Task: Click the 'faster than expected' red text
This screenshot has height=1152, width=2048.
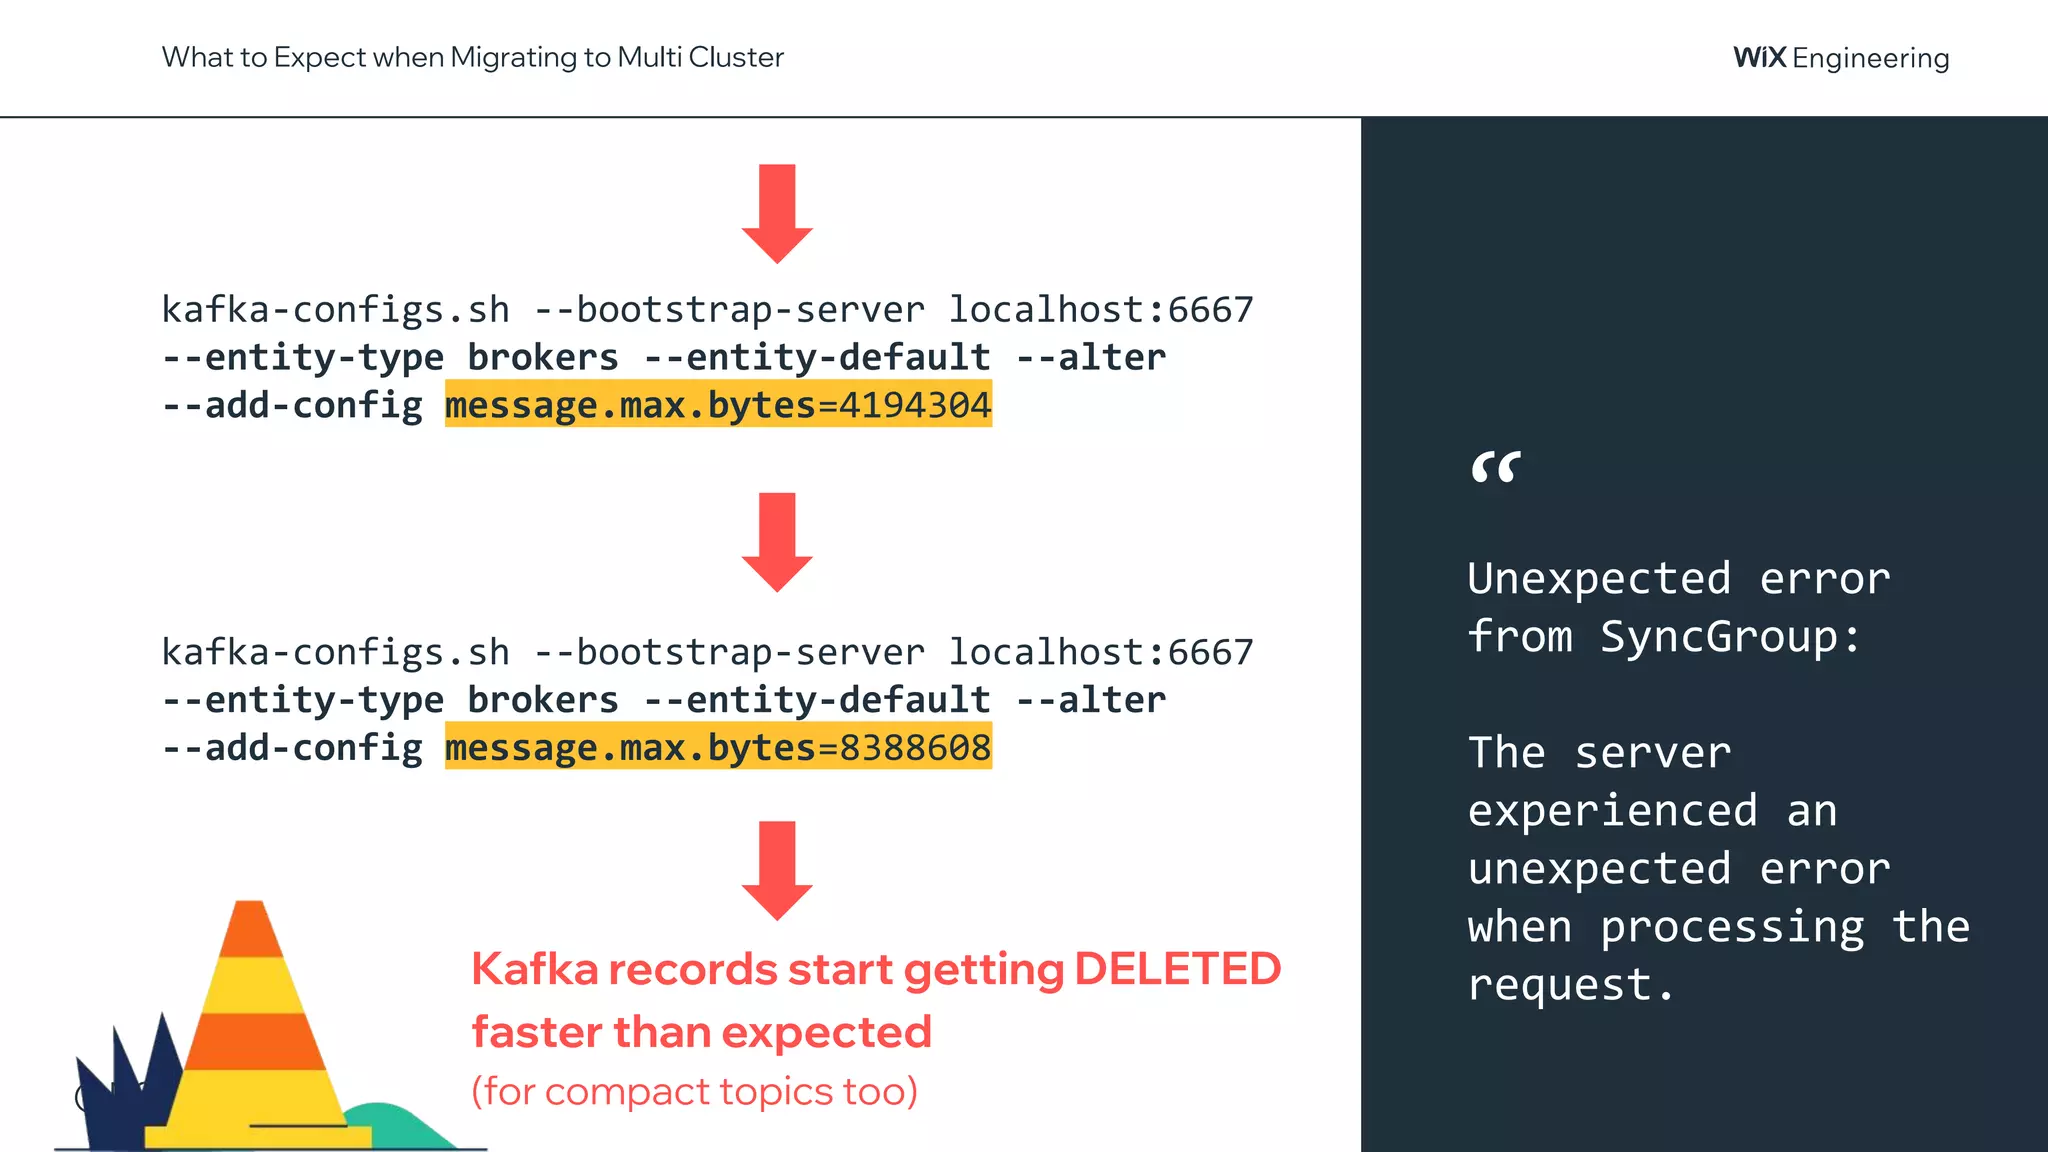Action: [x=701, y=1032]
